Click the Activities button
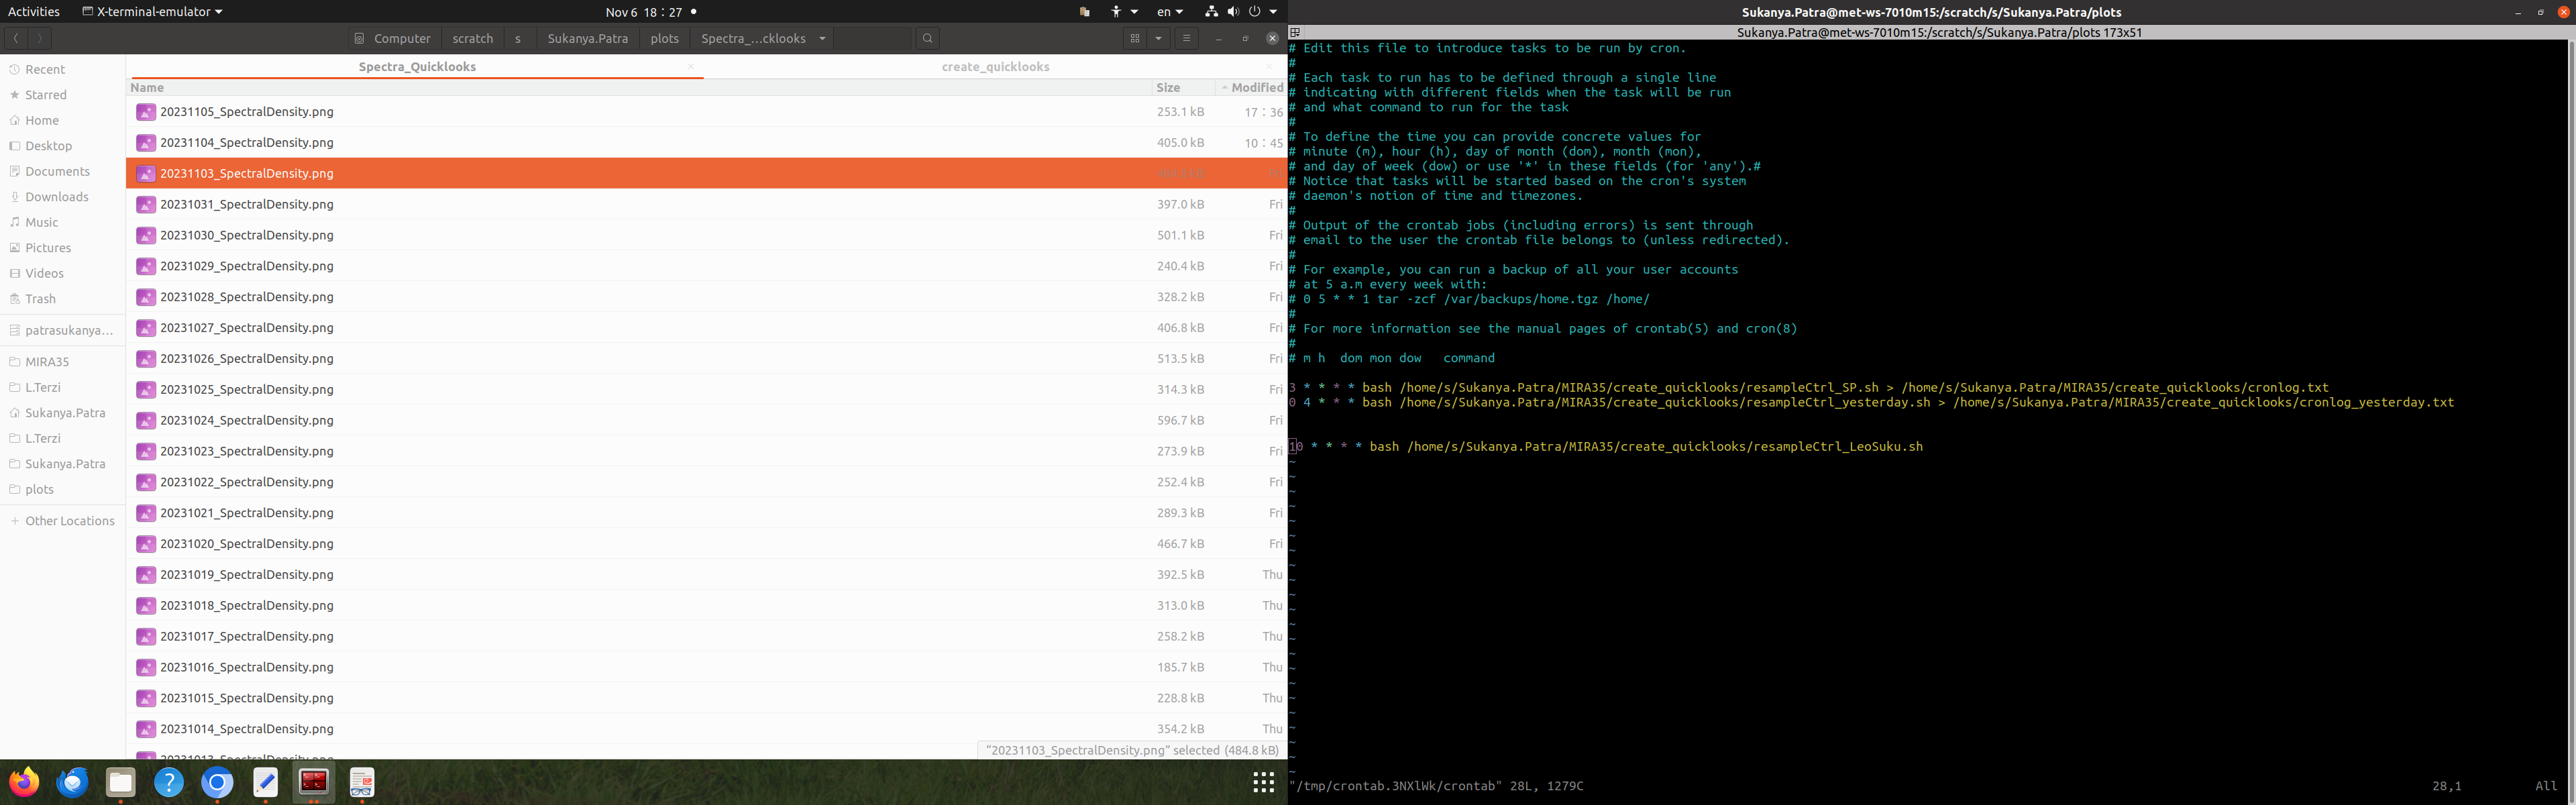The width and height of the screenshot is (2576, 805). click(33, 12)
